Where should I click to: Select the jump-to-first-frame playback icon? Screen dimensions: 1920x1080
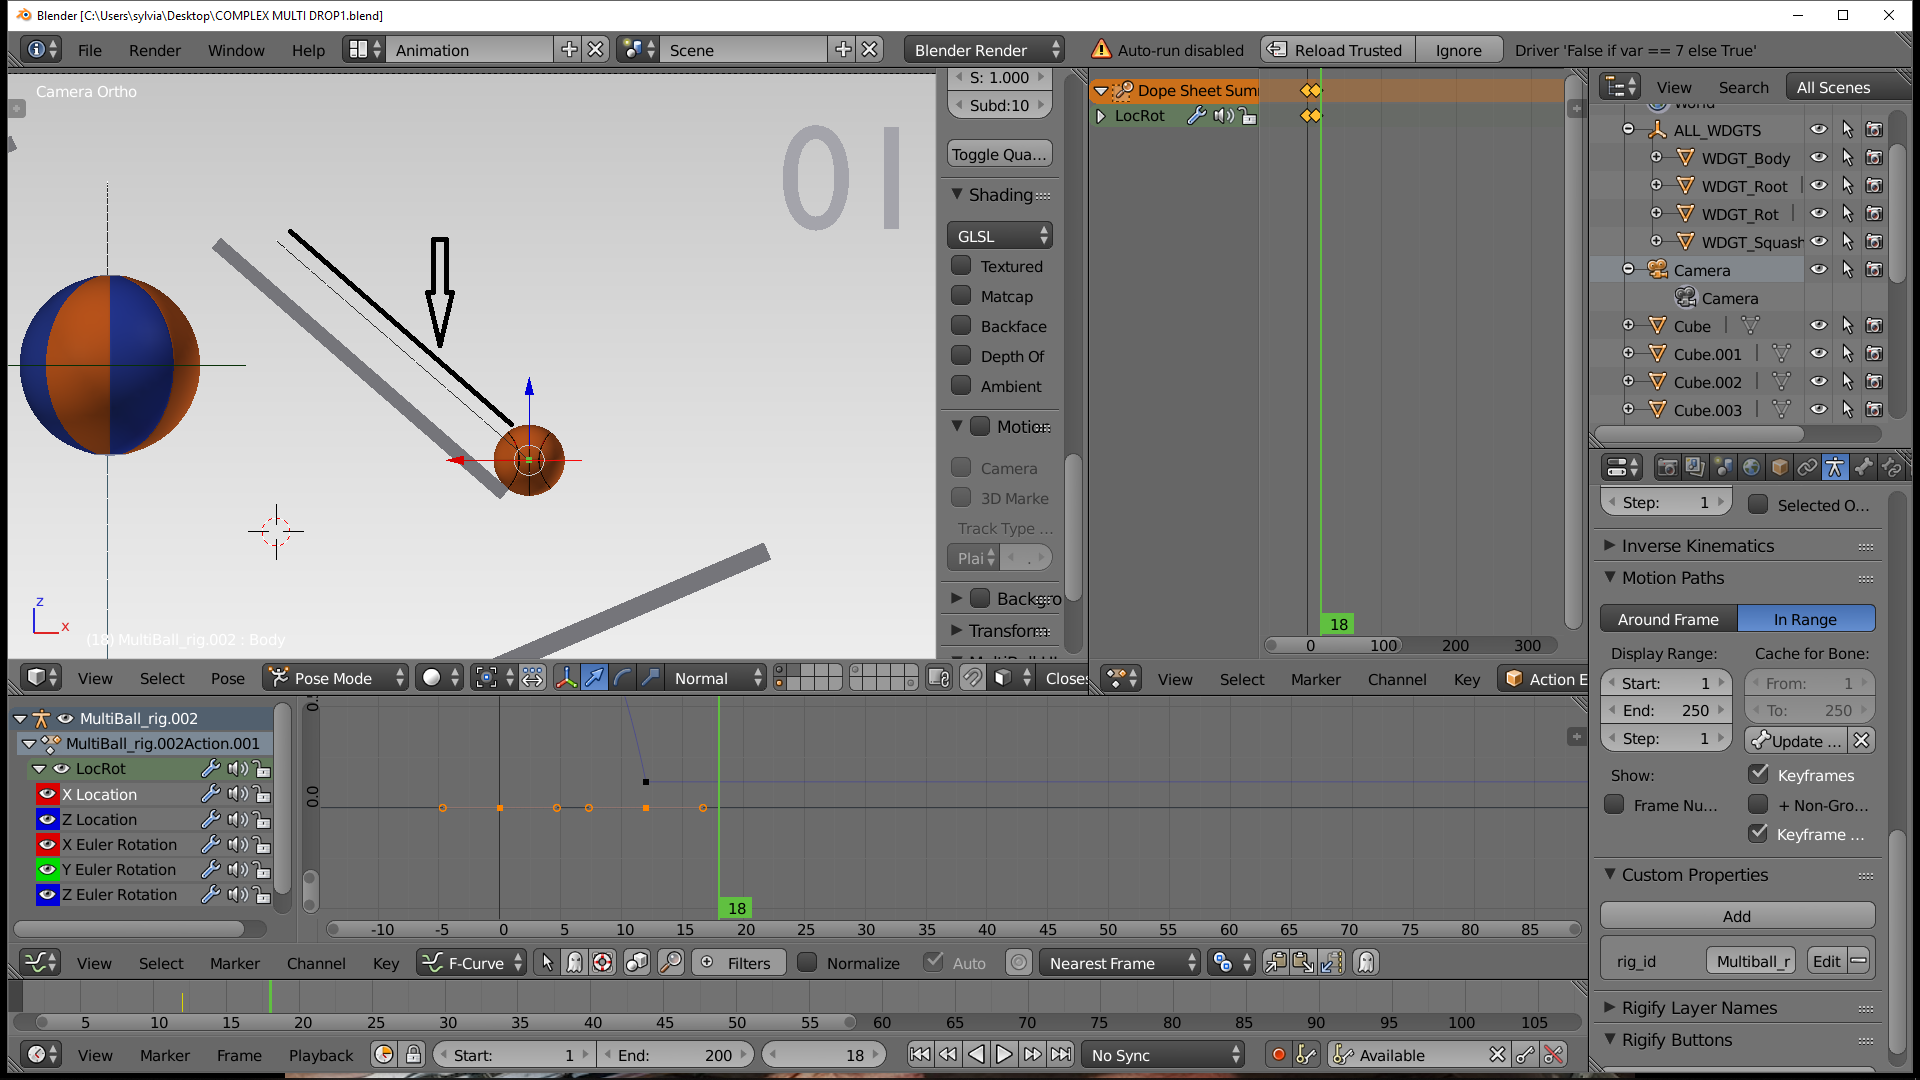(x=920, y=1054)
